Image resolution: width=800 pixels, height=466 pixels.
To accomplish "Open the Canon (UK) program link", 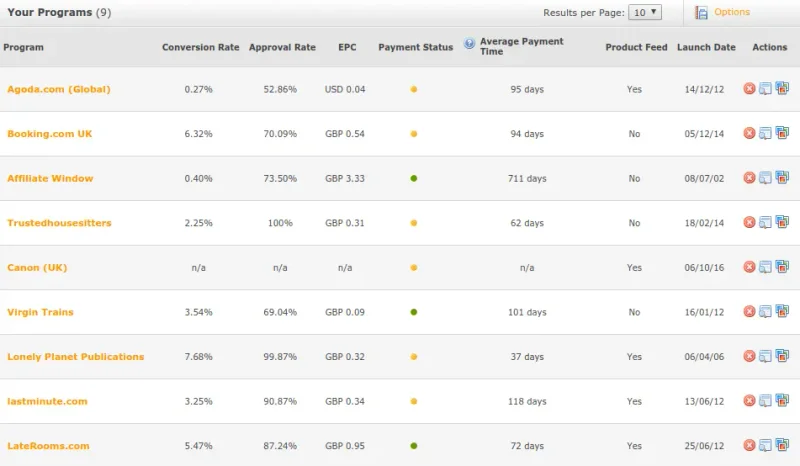I will coord(37,267).
